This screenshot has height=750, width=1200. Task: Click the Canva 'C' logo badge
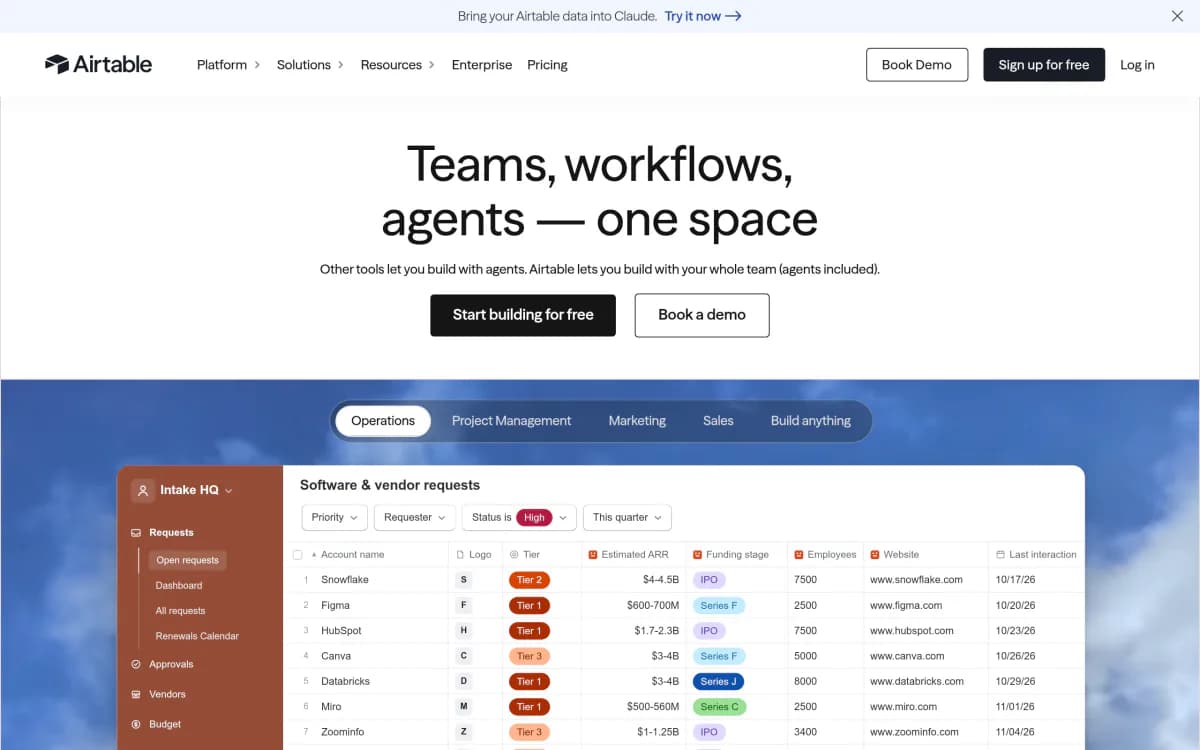pyautogui.click(x=463, y=656)
